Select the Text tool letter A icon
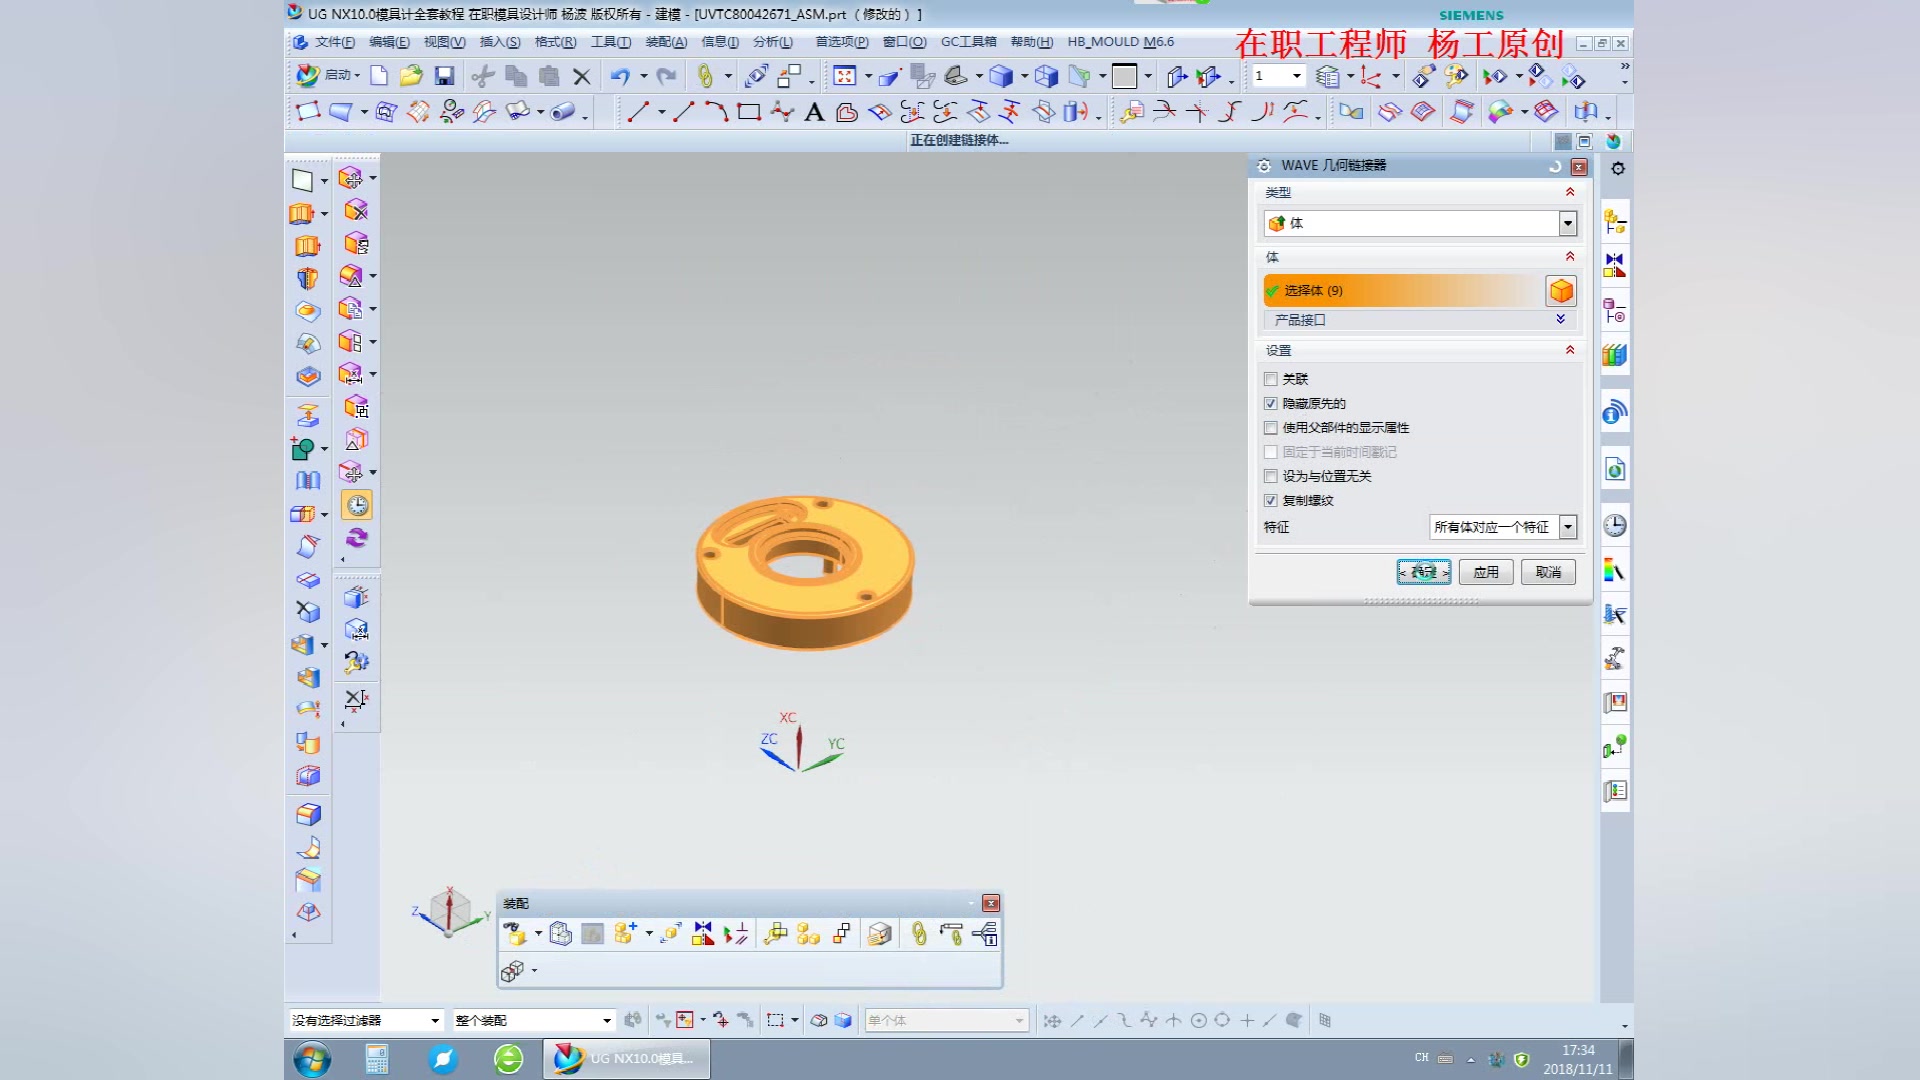This screenshot has height=1080, width=1920. pos(814,112)
